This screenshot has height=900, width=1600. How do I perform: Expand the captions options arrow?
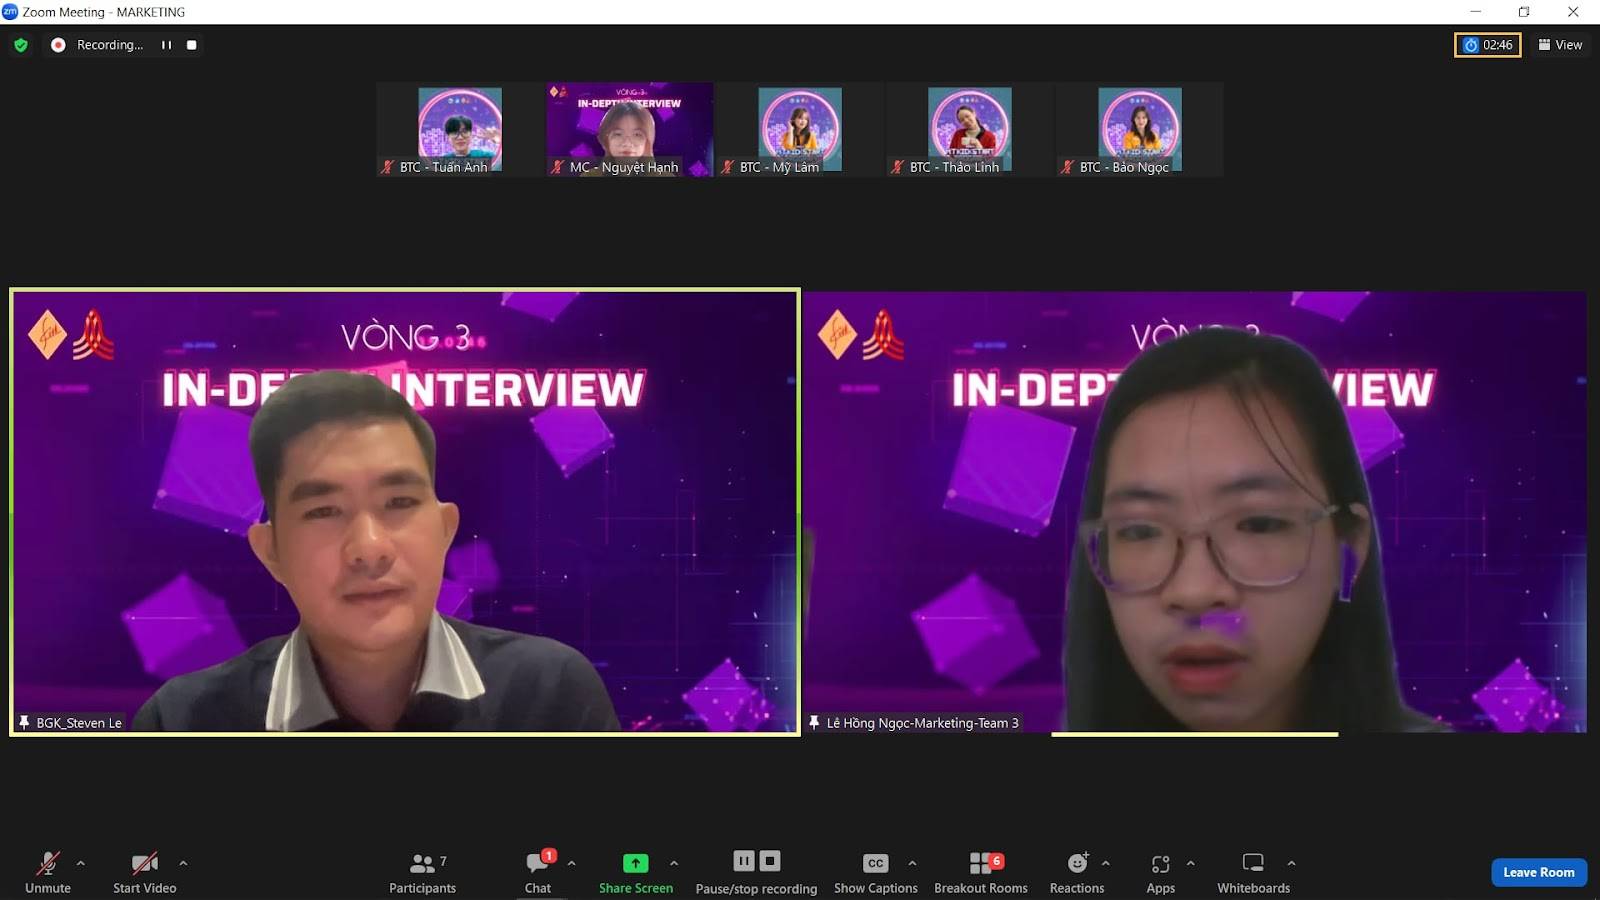912,863
